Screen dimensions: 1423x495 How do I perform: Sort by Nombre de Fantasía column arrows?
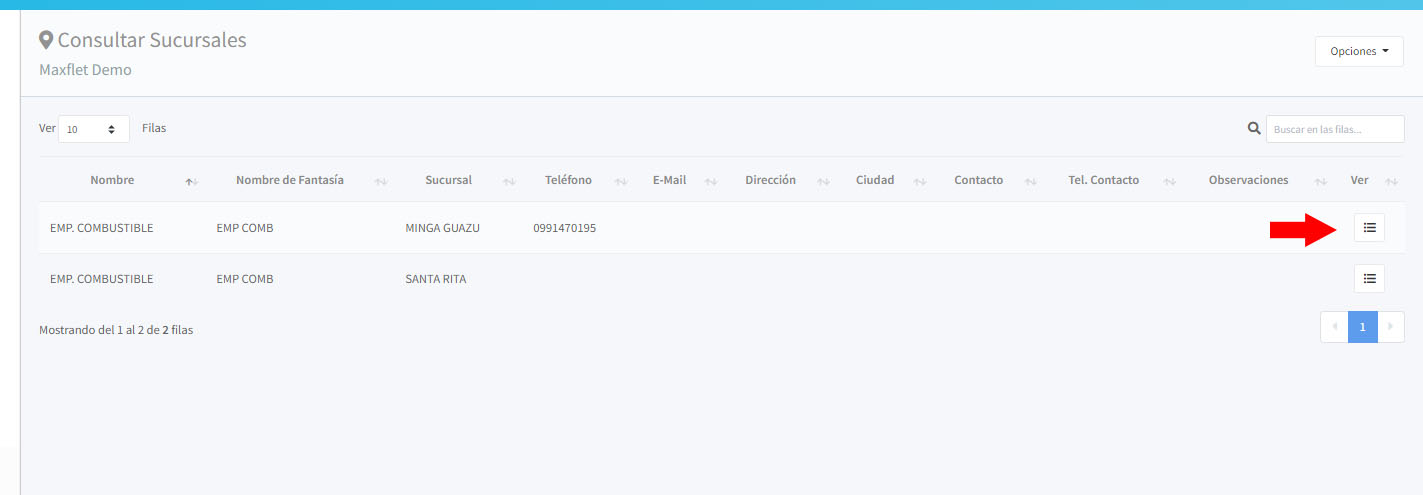[x=381, y=181]
